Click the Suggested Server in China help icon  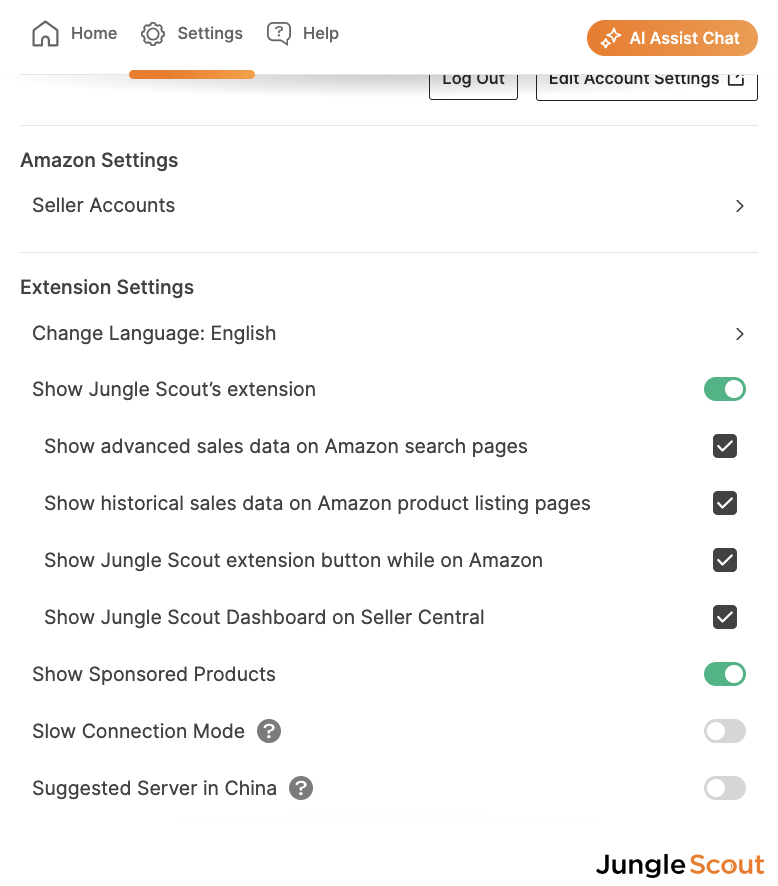(301, 788)
